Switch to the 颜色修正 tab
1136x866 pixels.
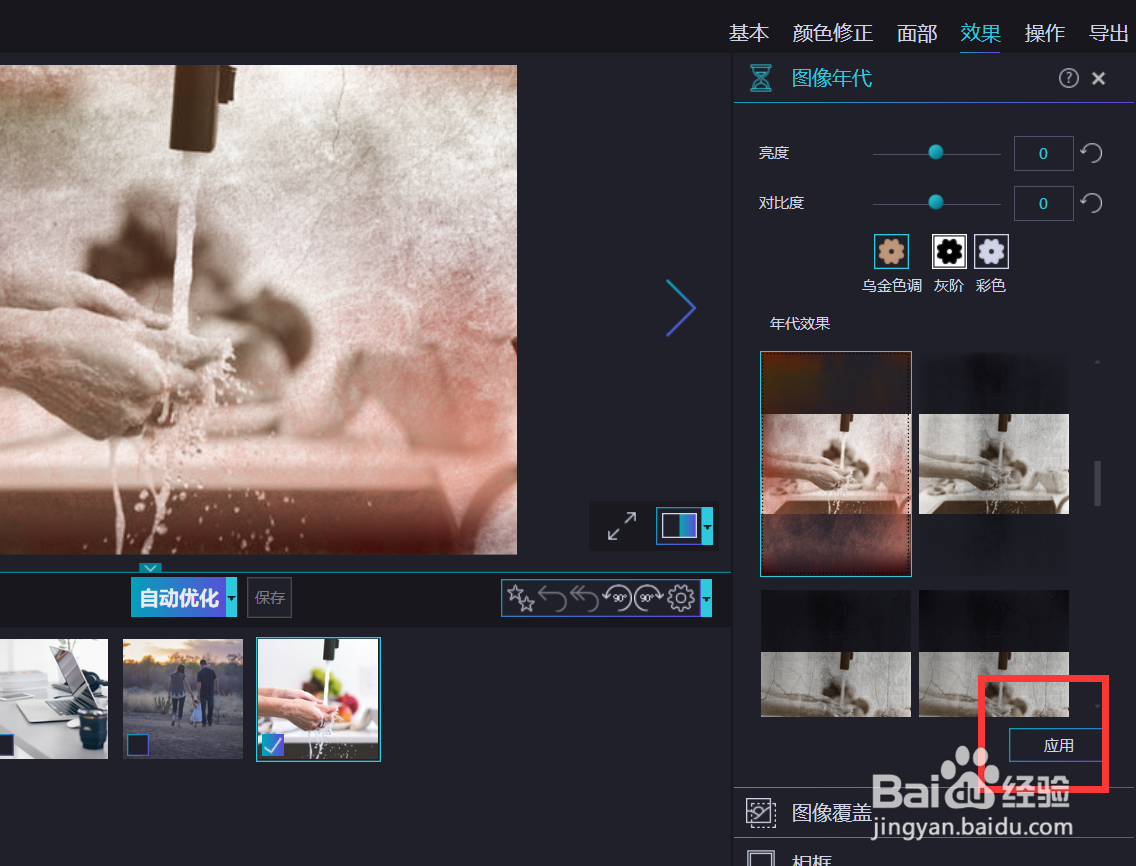point(832,32)
